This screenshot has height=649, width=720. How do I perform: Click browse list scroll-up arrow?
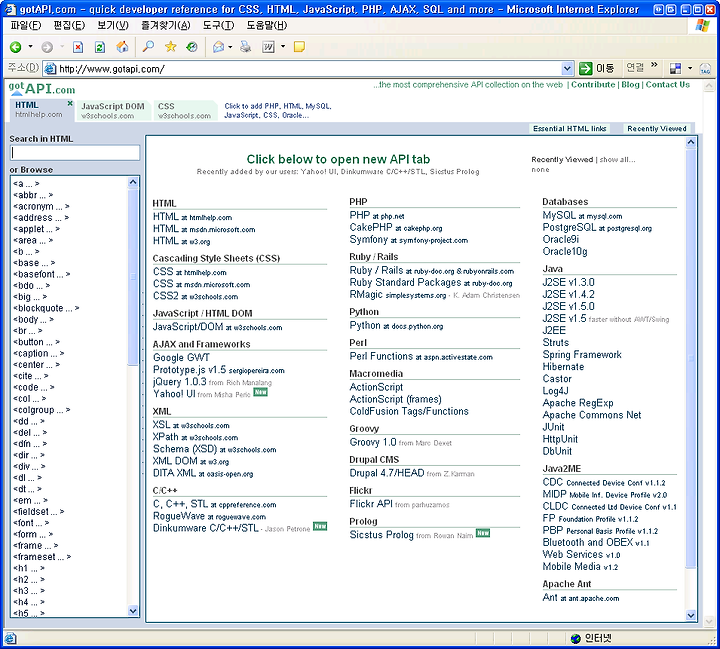133,182
